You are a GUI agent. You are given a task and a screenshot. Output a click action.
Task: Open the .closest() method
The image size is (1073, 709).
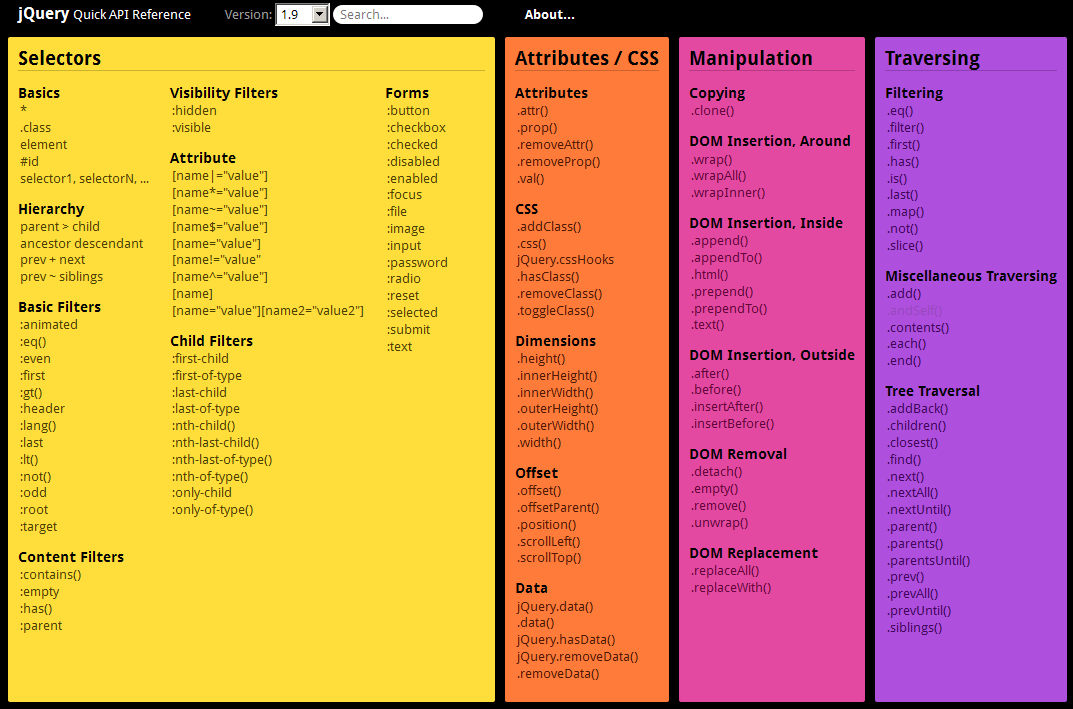click(912, 442)
